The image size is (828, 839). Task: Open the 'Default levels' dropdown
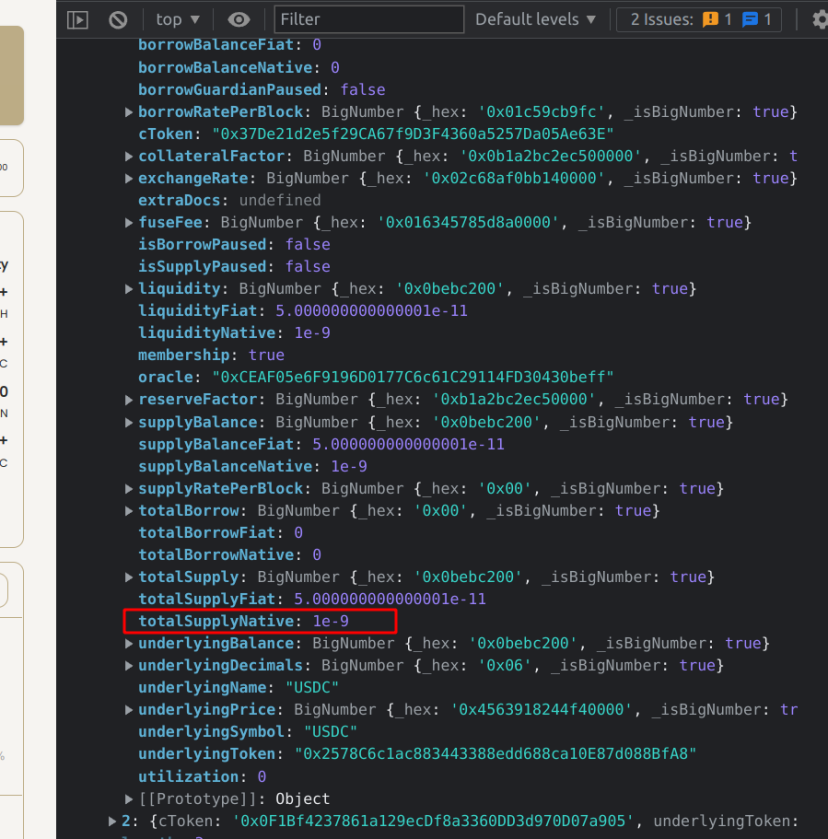[537, 19]
